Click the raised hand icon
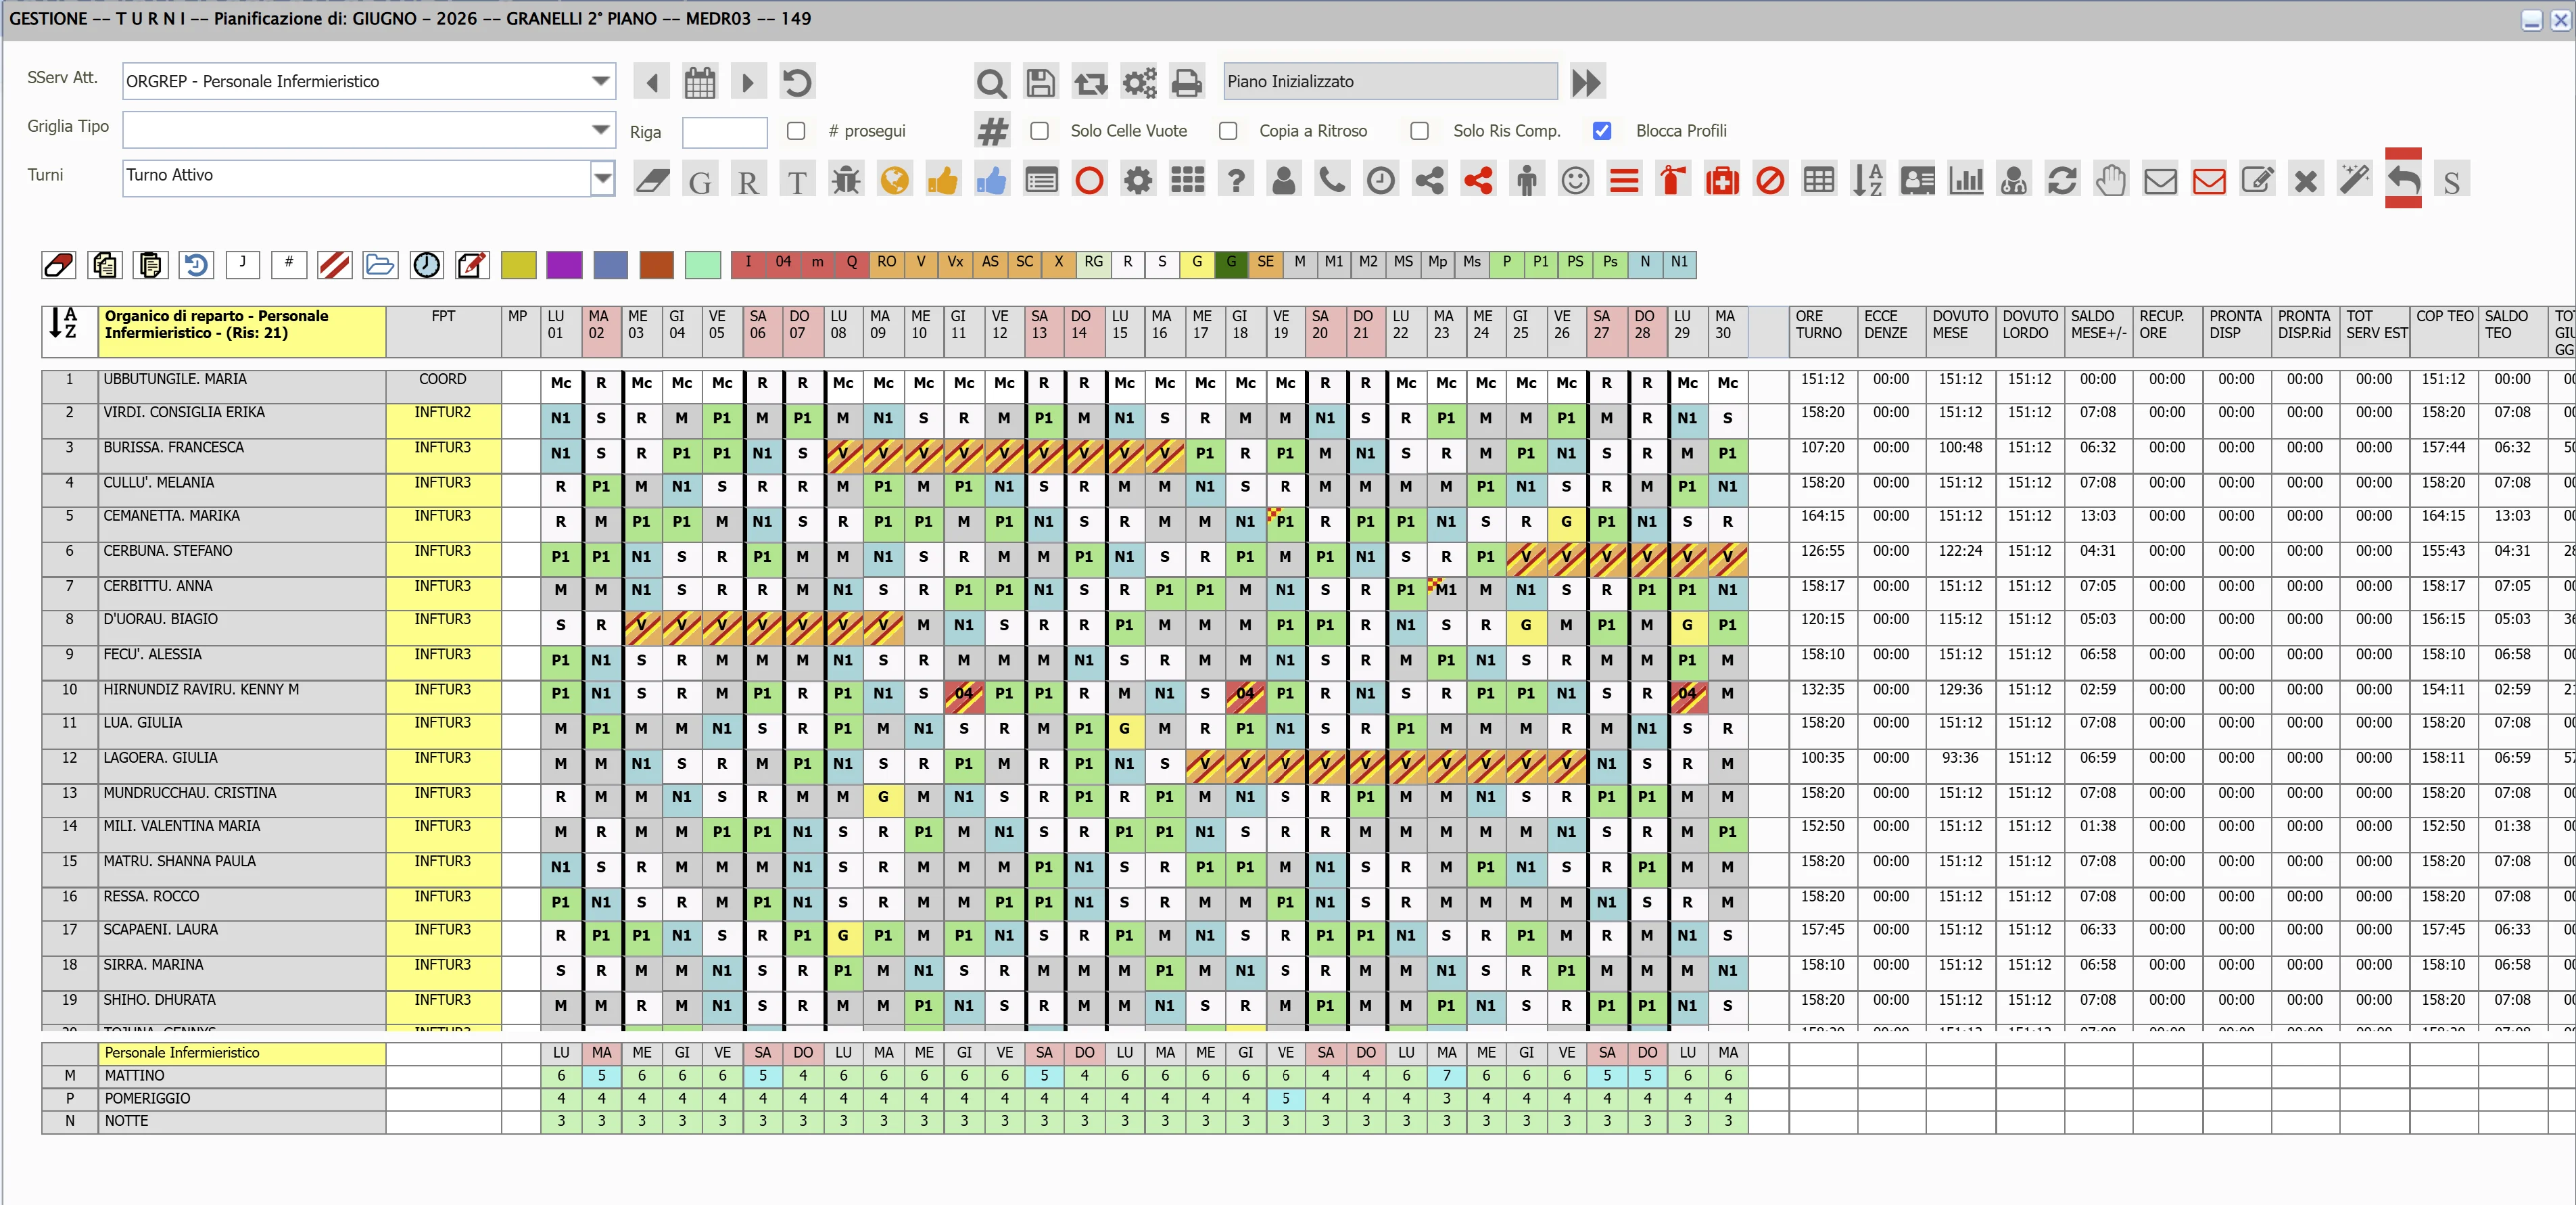 (2111, 181)
